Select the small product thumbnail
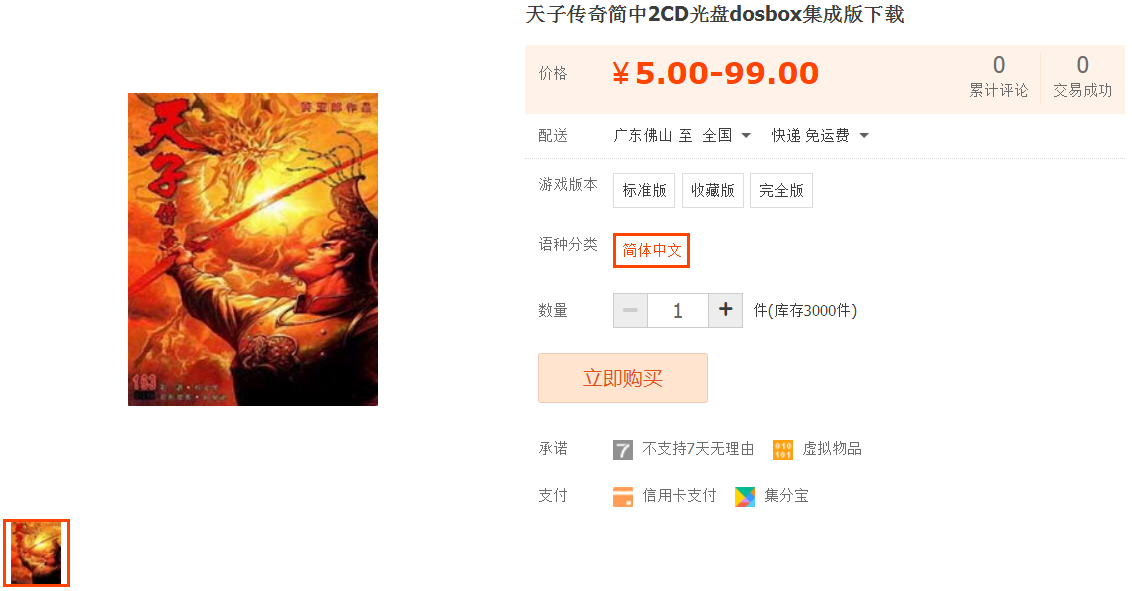Viewport: 1132px width, 591px height. click(x=36, y=553)
